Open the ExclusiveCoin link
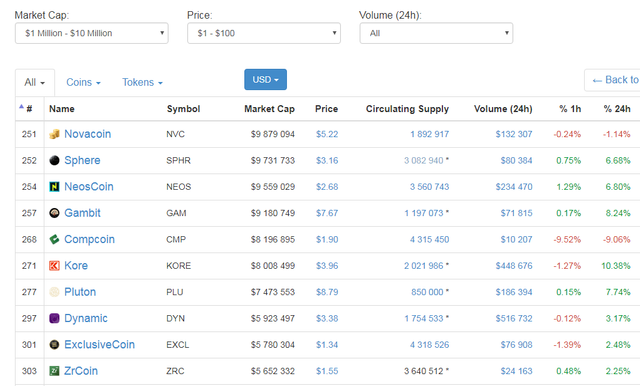 point(100,345)
